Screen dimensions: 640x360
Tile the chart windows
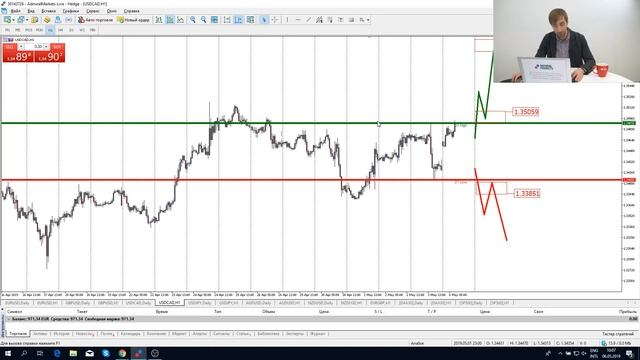coord(214,20)
